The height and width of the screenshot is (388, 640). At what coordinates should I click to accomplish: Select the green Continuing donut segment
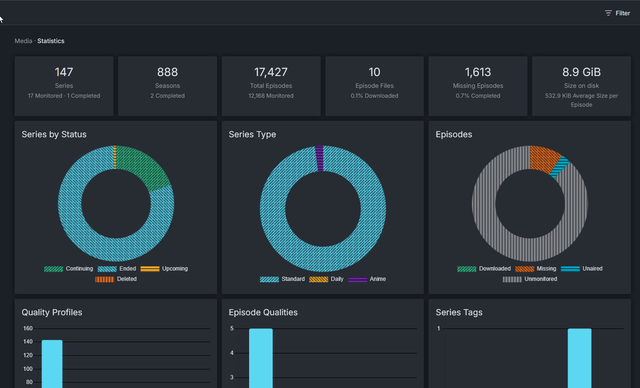(x=145, y=168)
